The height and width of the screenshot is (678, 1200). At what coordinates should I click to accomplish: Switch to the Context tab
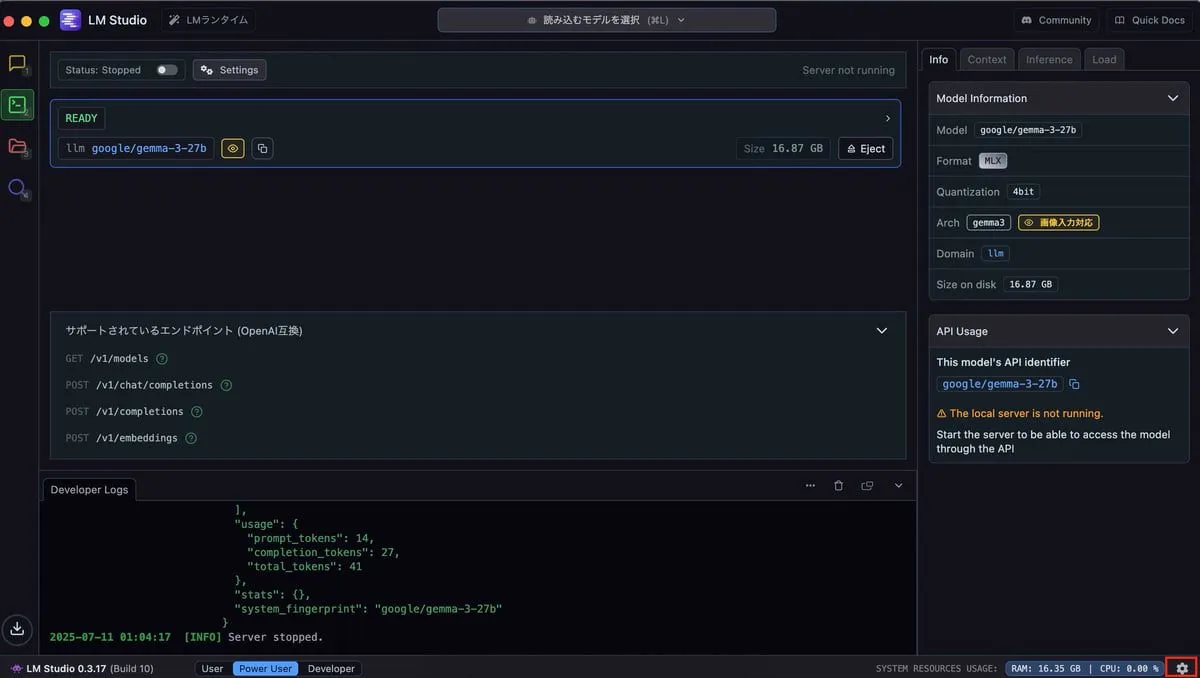986,60
